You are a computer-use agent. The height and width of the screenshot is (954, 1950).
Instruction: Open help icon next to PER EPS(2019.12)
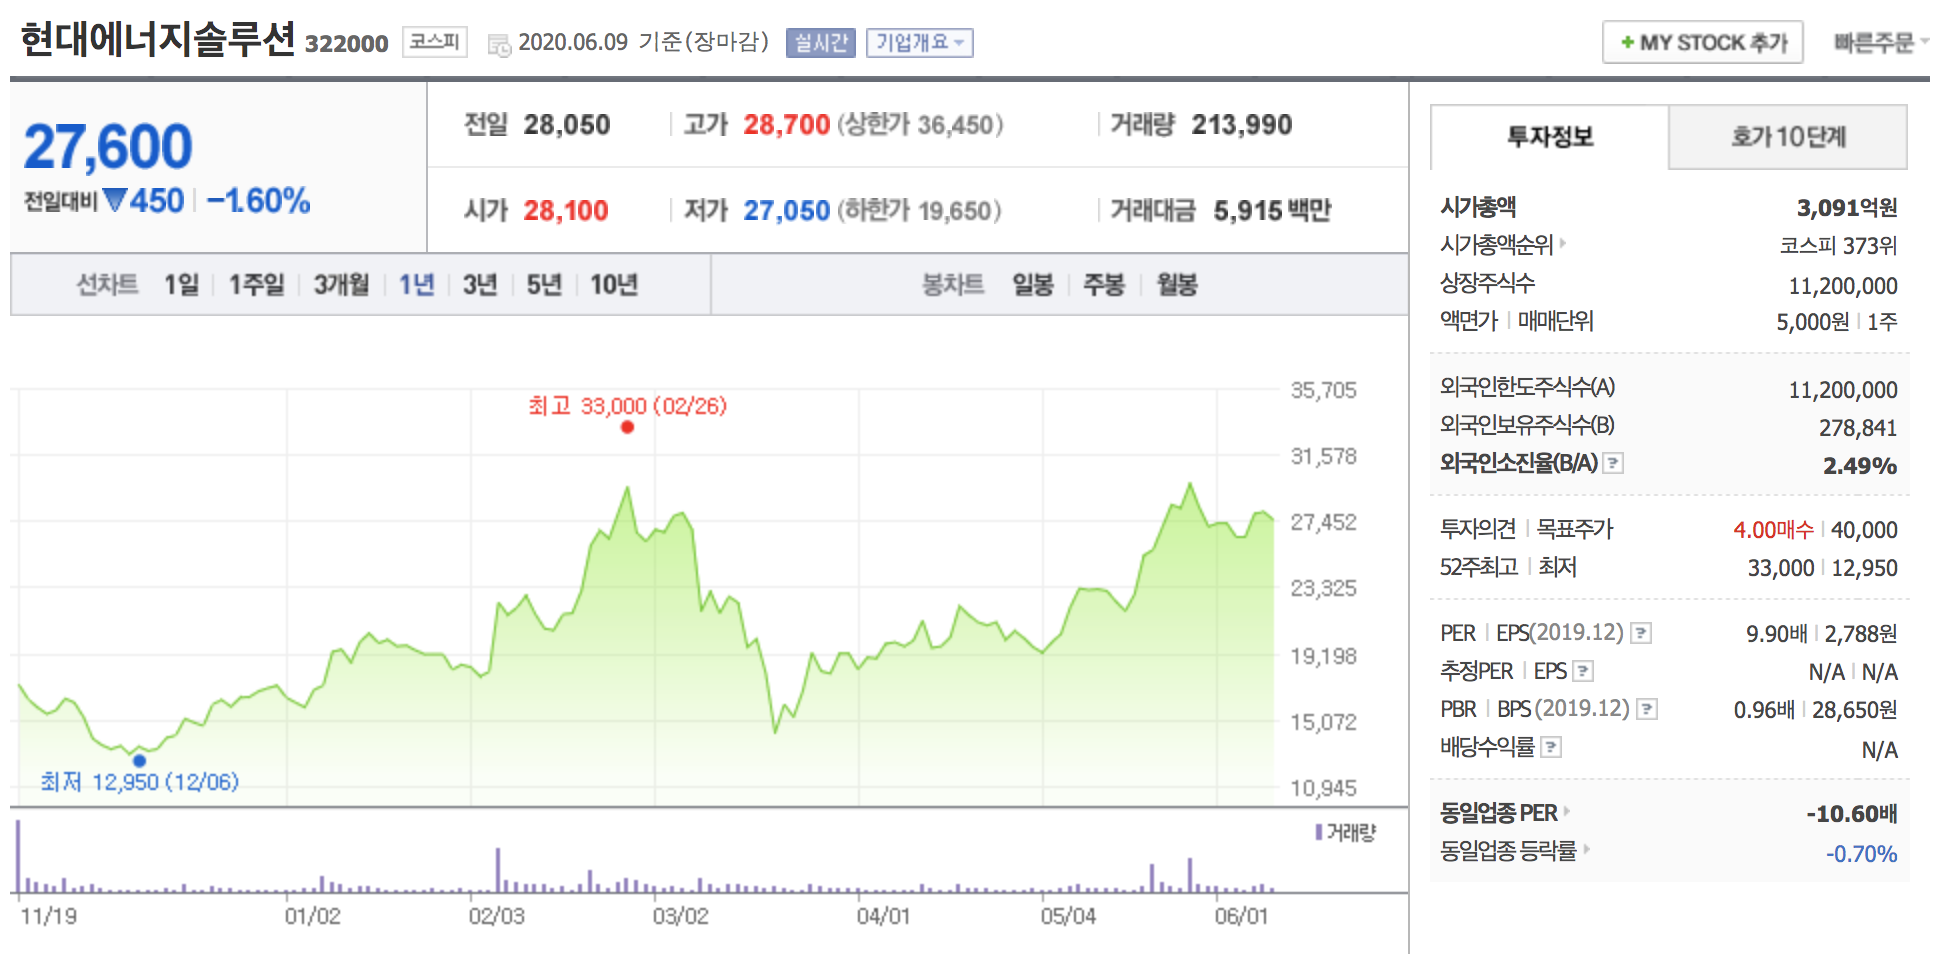[1641, 633]
